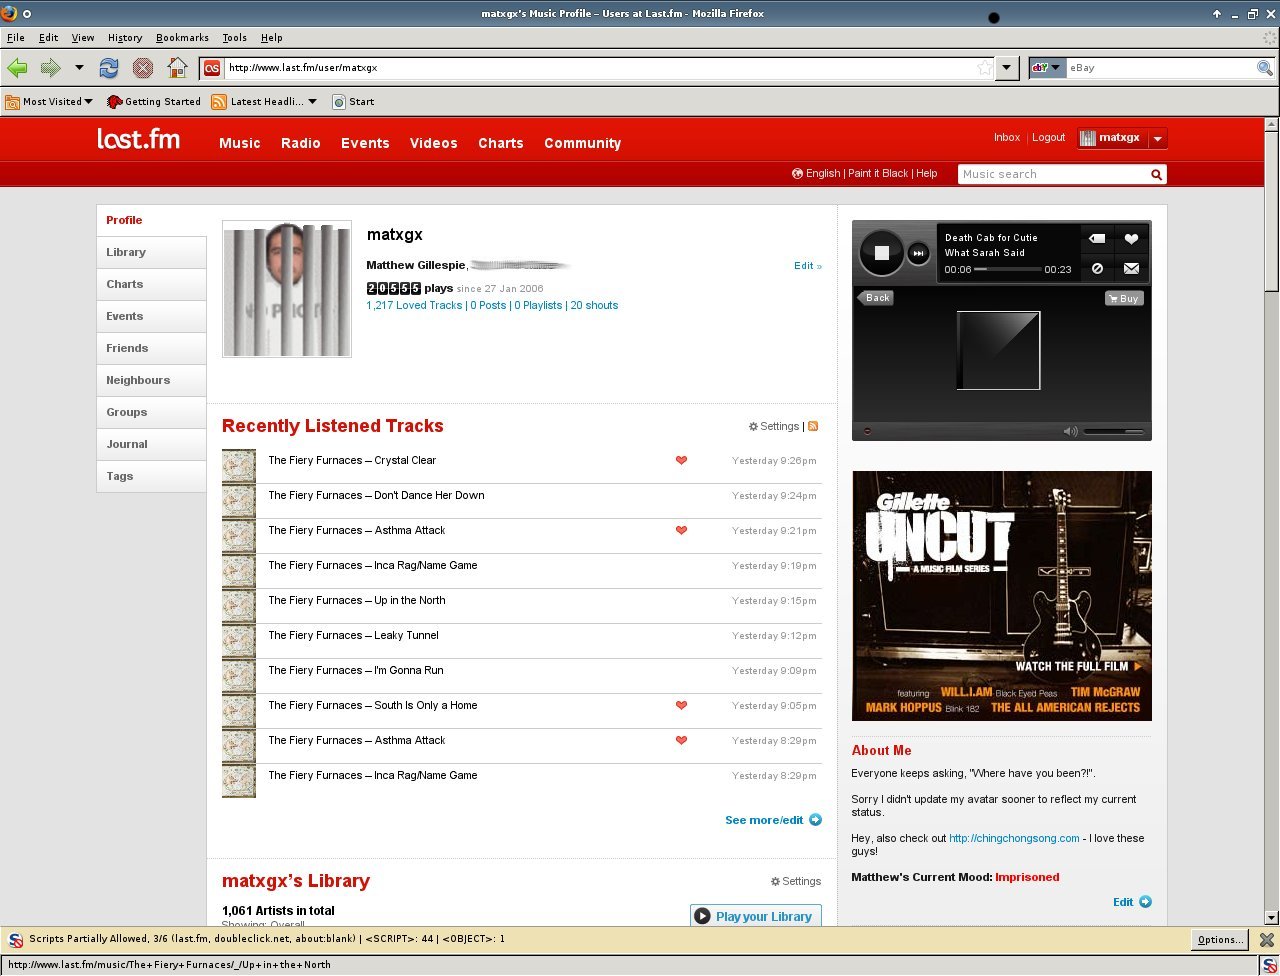Open the Radio section in Last.fm navigation

click(x=300, y=143)
